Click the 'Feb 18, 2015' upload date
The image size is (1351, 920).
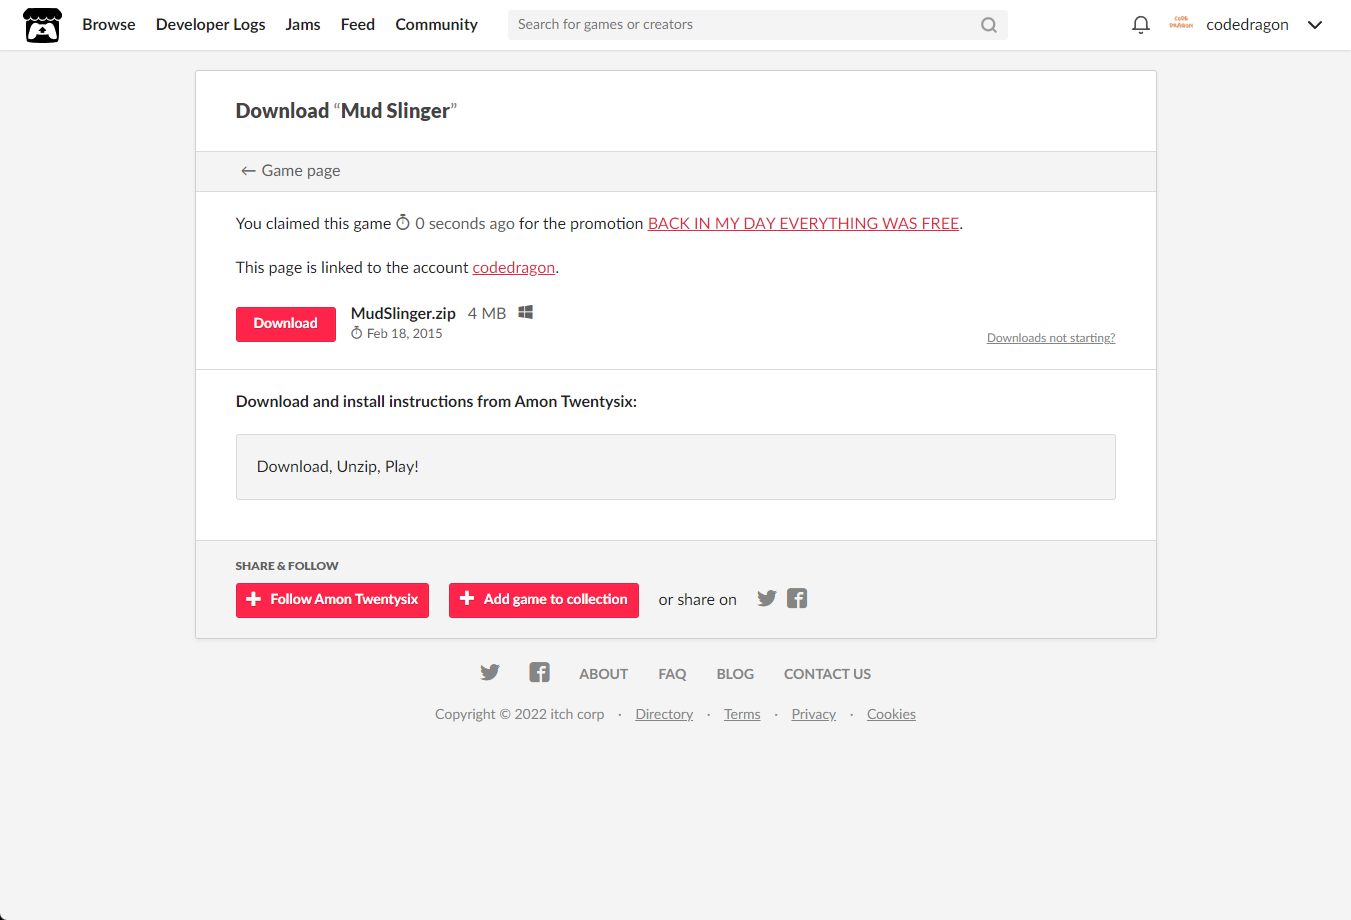click(404, 334)
